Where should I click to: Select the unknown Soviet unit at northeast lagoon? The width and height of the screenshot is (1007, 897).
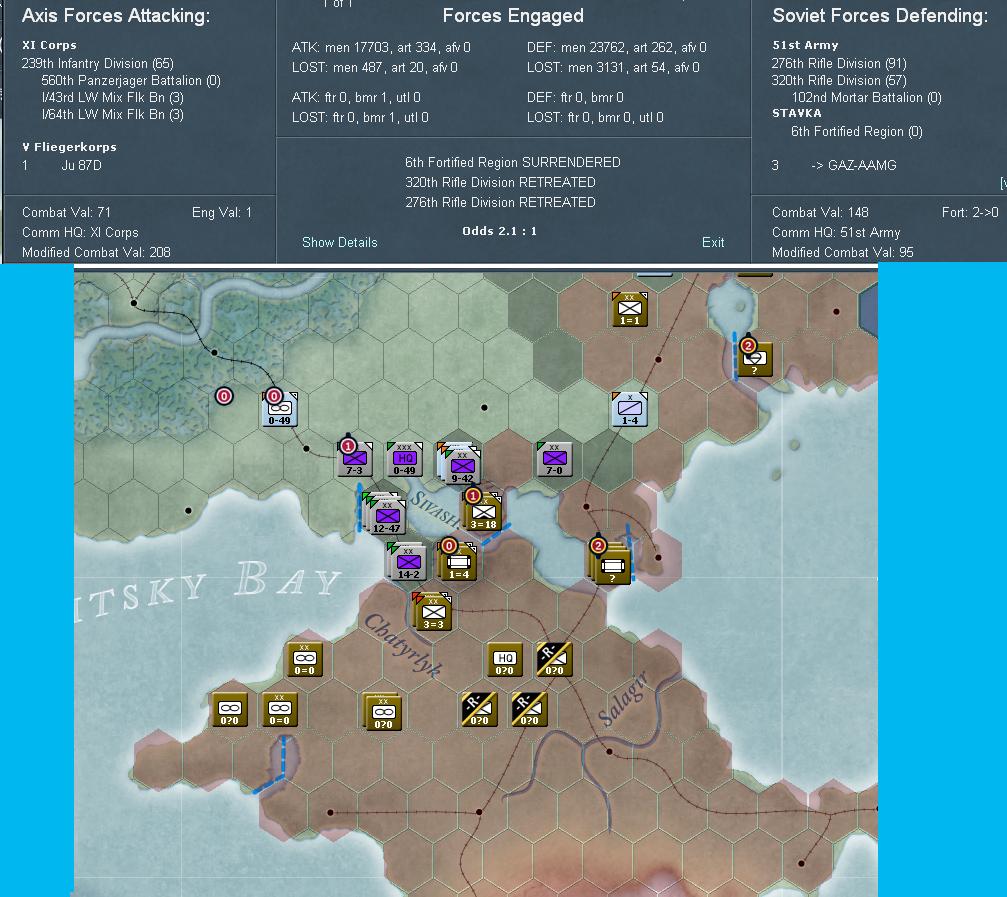click(755, 359)
